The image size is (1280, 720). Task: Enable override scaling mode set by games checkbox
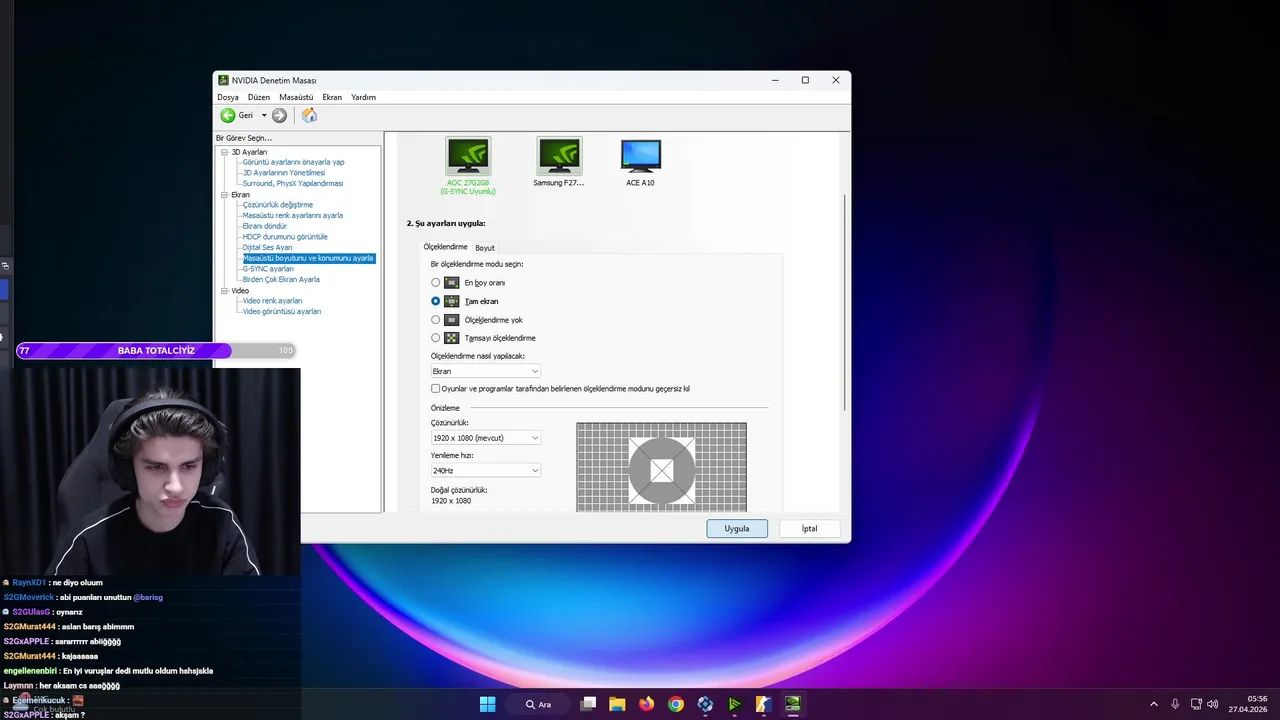[435, 388]
